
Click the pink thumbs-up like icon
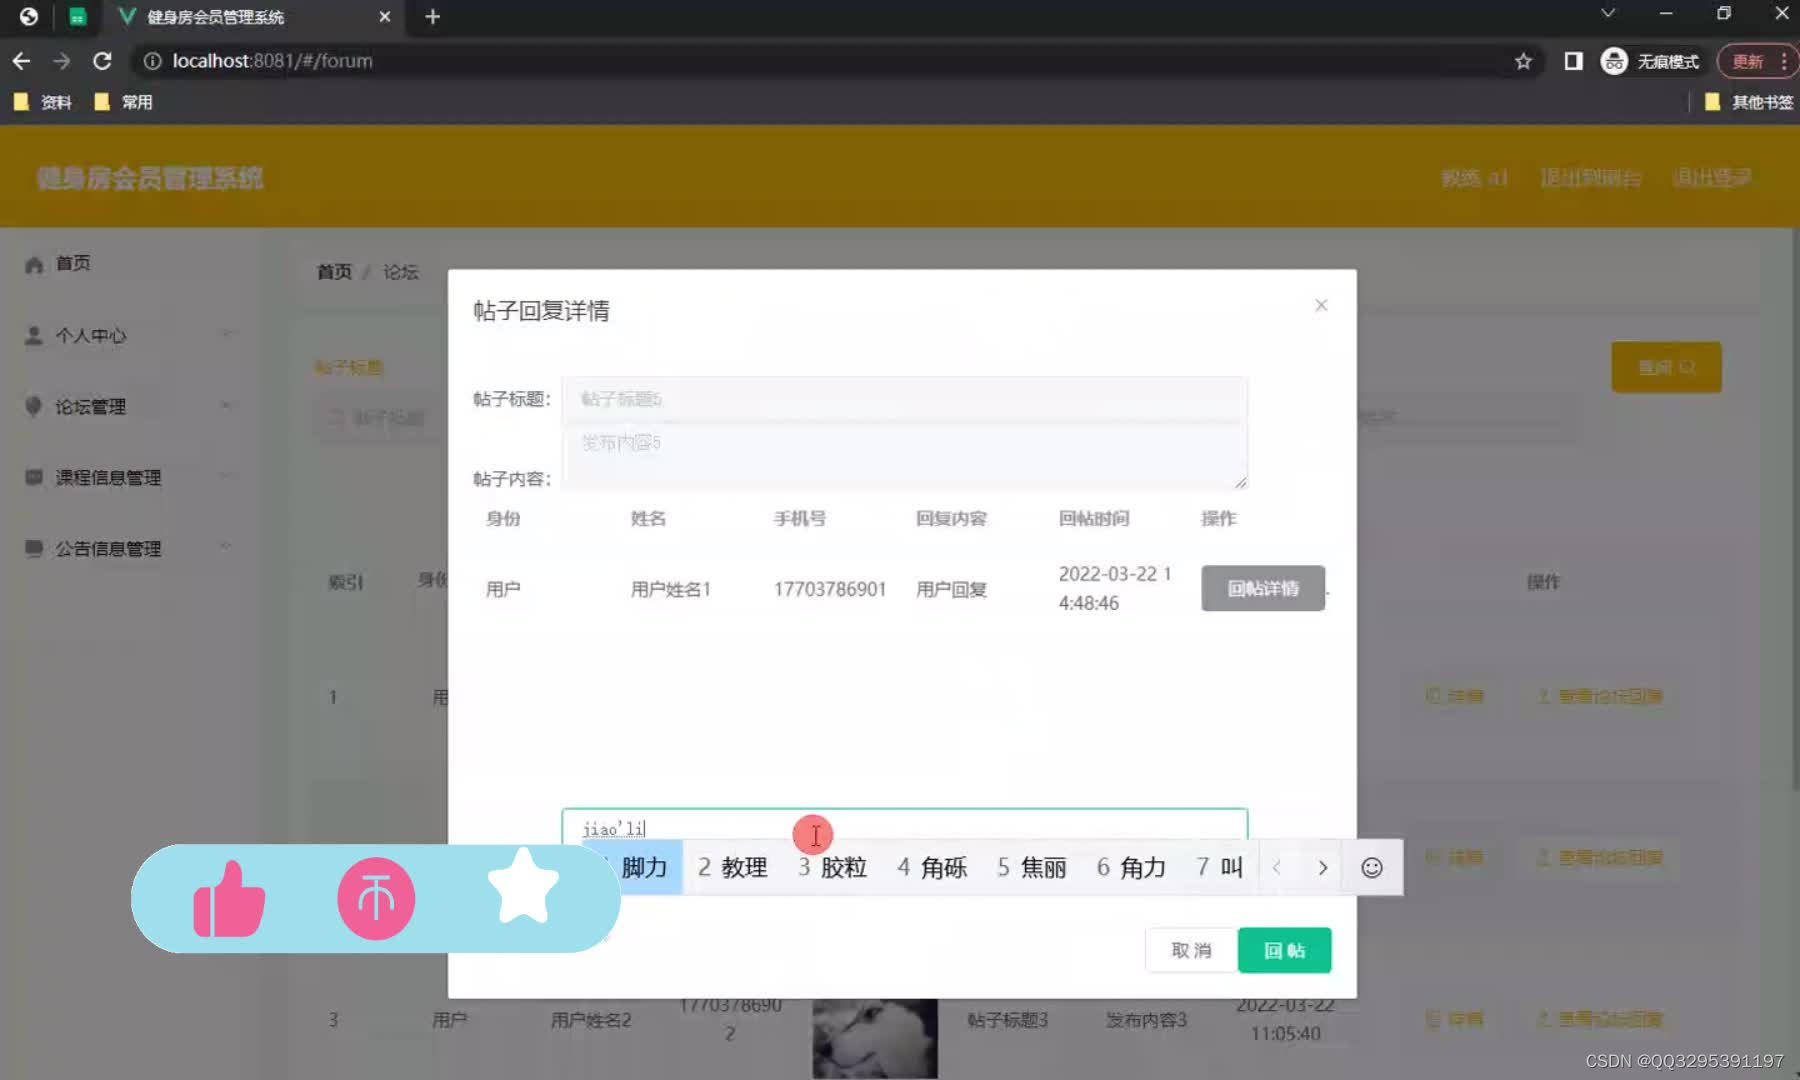click(229, 899)
